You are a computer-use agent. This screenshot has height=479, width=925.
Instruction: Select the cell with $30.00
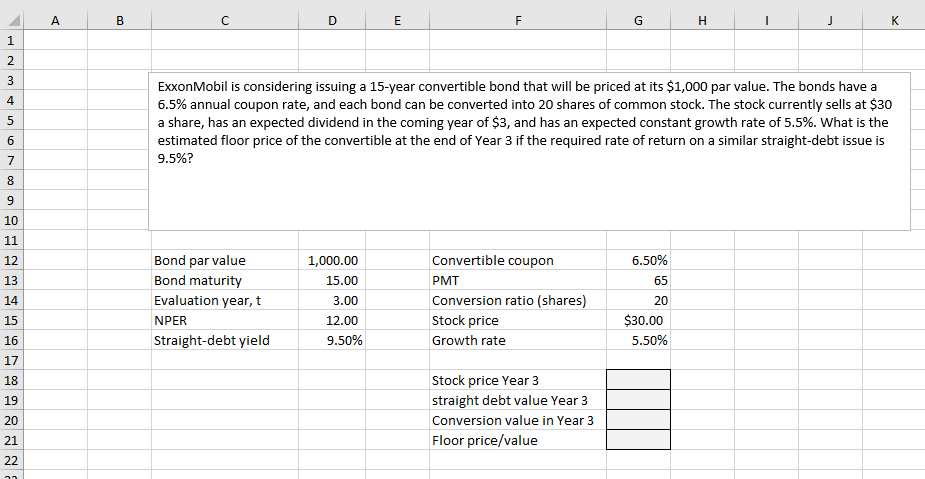pos(638,320)
